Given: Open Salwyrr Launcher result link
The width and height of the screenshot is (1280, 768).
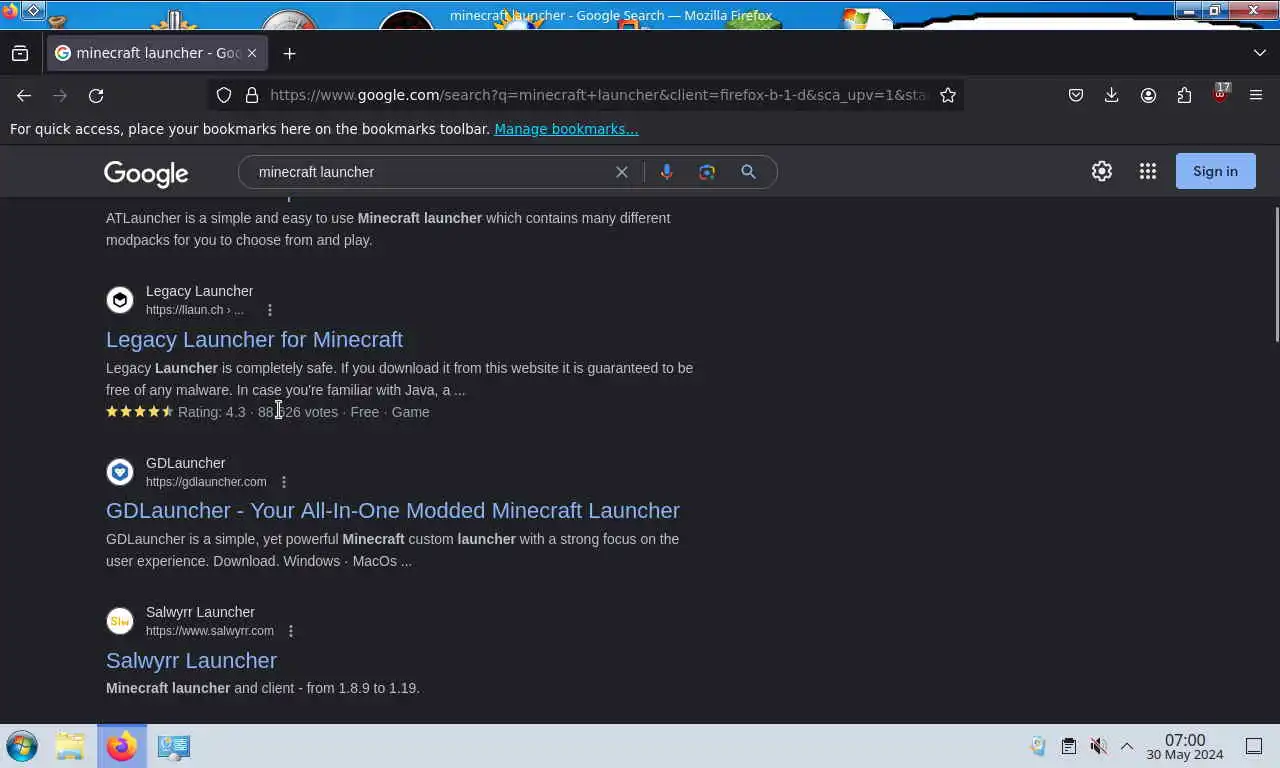Looking at the screenshot, I should point(191,660).
